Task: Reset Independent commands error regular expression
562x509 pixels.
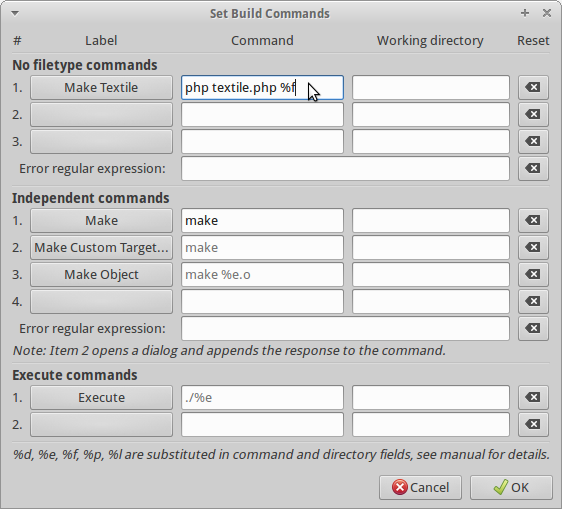Action: point(533,328)
